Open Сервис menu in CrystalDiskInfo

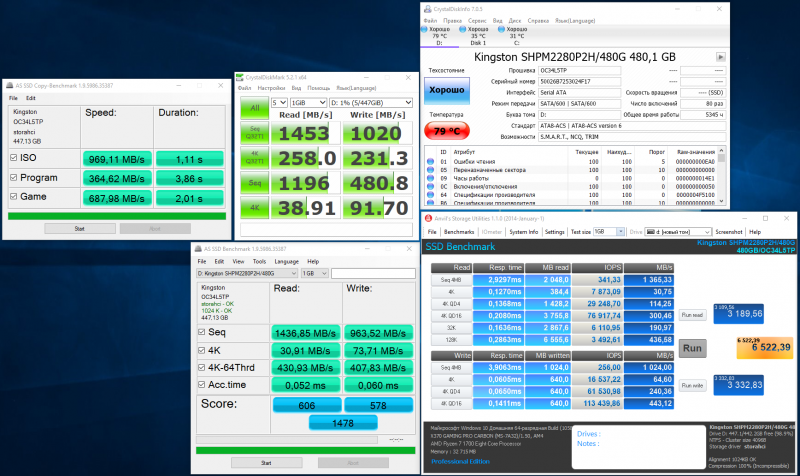[477, 21]
